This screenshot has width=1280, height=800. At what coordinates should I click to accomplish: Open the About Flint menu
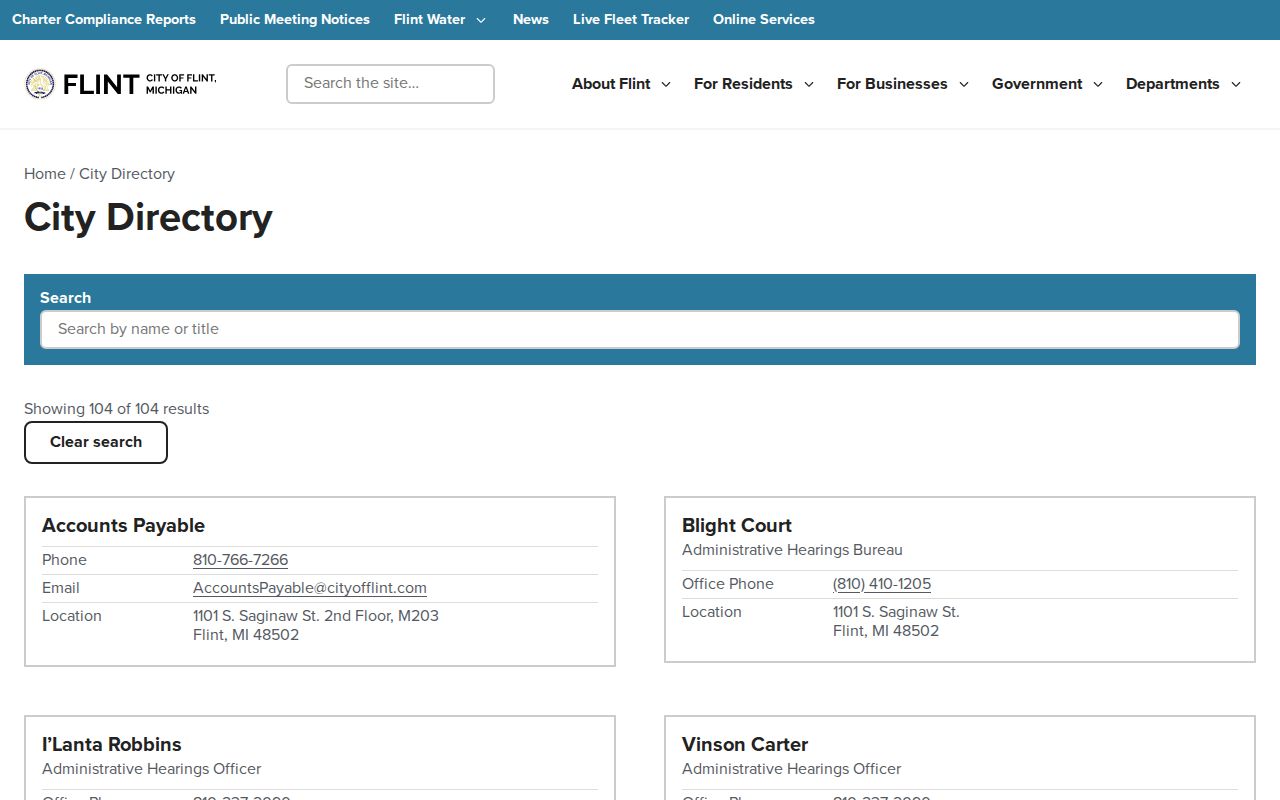click(611, 84)
